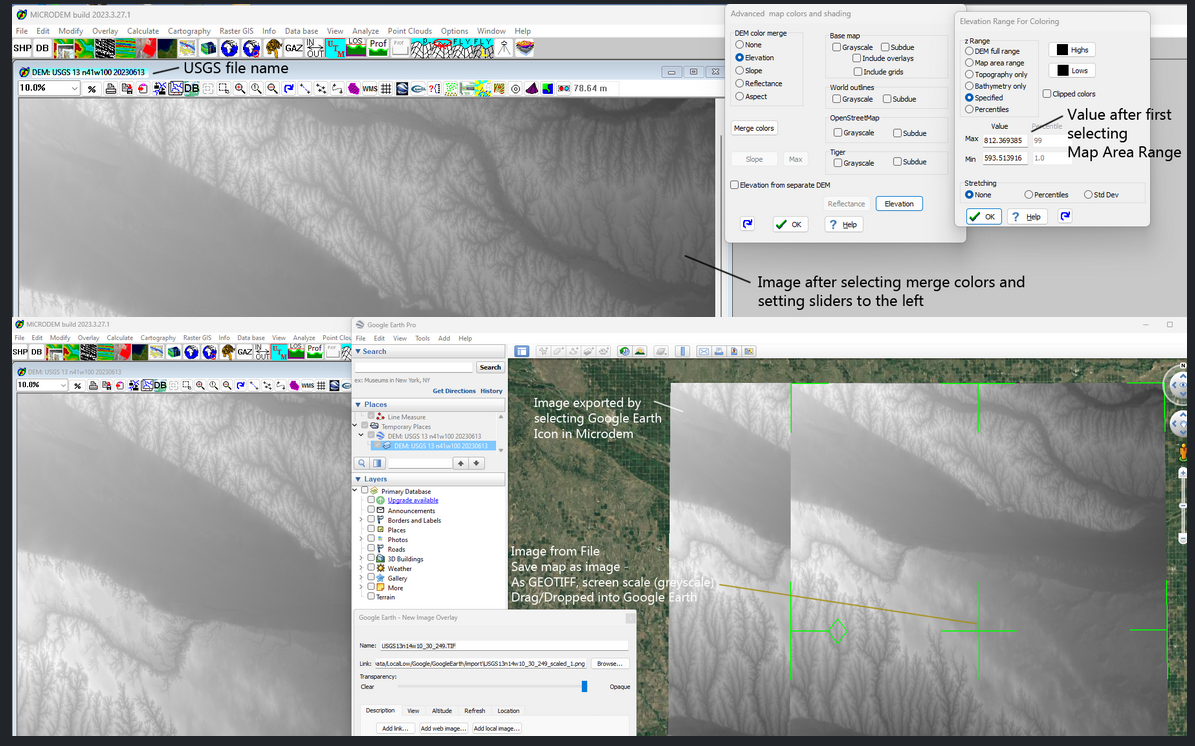Image resolution: width=1195 pixels, height=746 pixels.
Task: Enable the Clipped colors checkbox
Action: [x=1046, y=94]
